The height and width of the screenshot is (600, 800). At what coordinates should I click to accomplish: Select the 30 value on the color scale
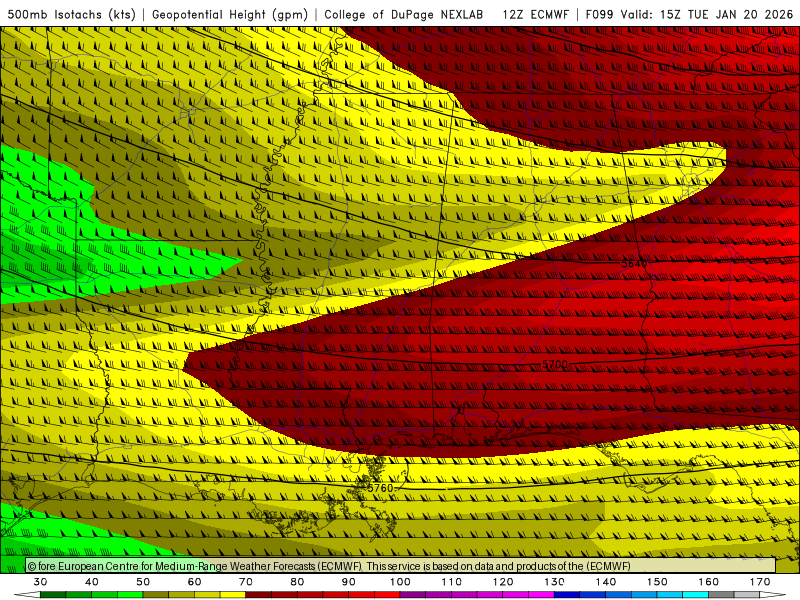pyautogui.click(x=40, y=582)
